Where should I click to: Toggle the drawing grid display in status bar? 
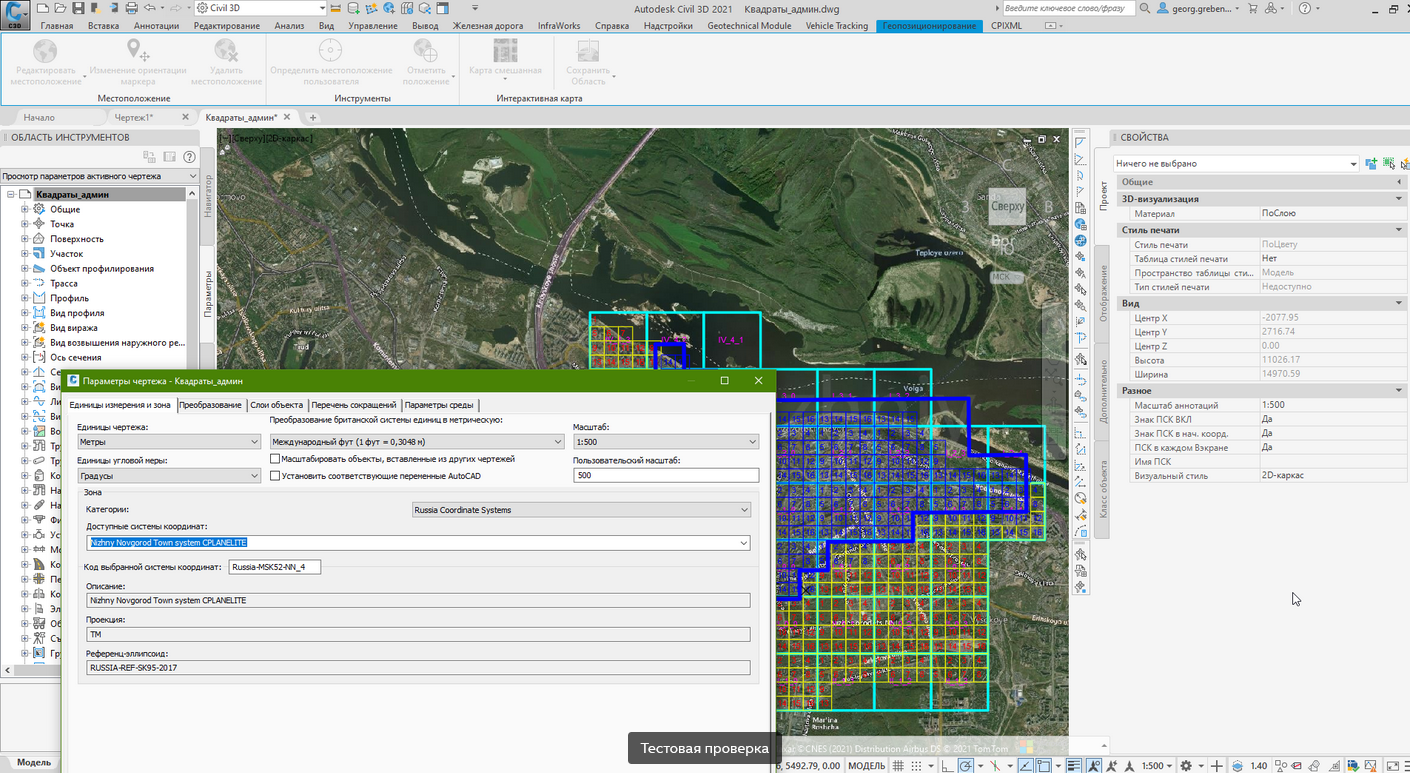click(899, 766)
